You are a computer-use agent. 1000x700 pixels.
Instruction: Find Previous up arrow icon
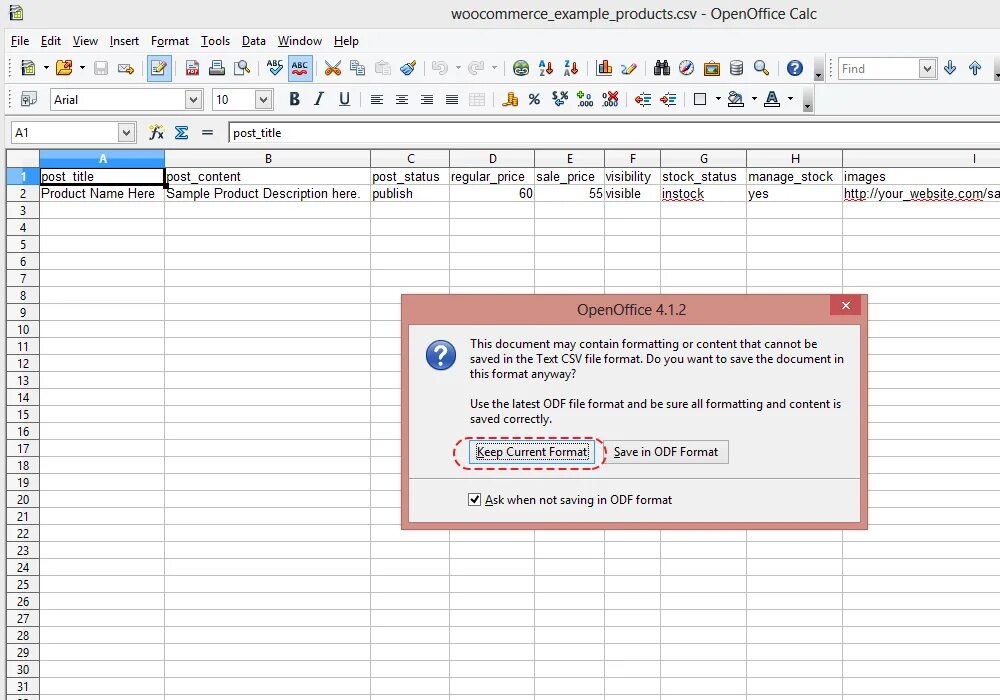pyautogui.click(x=975, y=68)
